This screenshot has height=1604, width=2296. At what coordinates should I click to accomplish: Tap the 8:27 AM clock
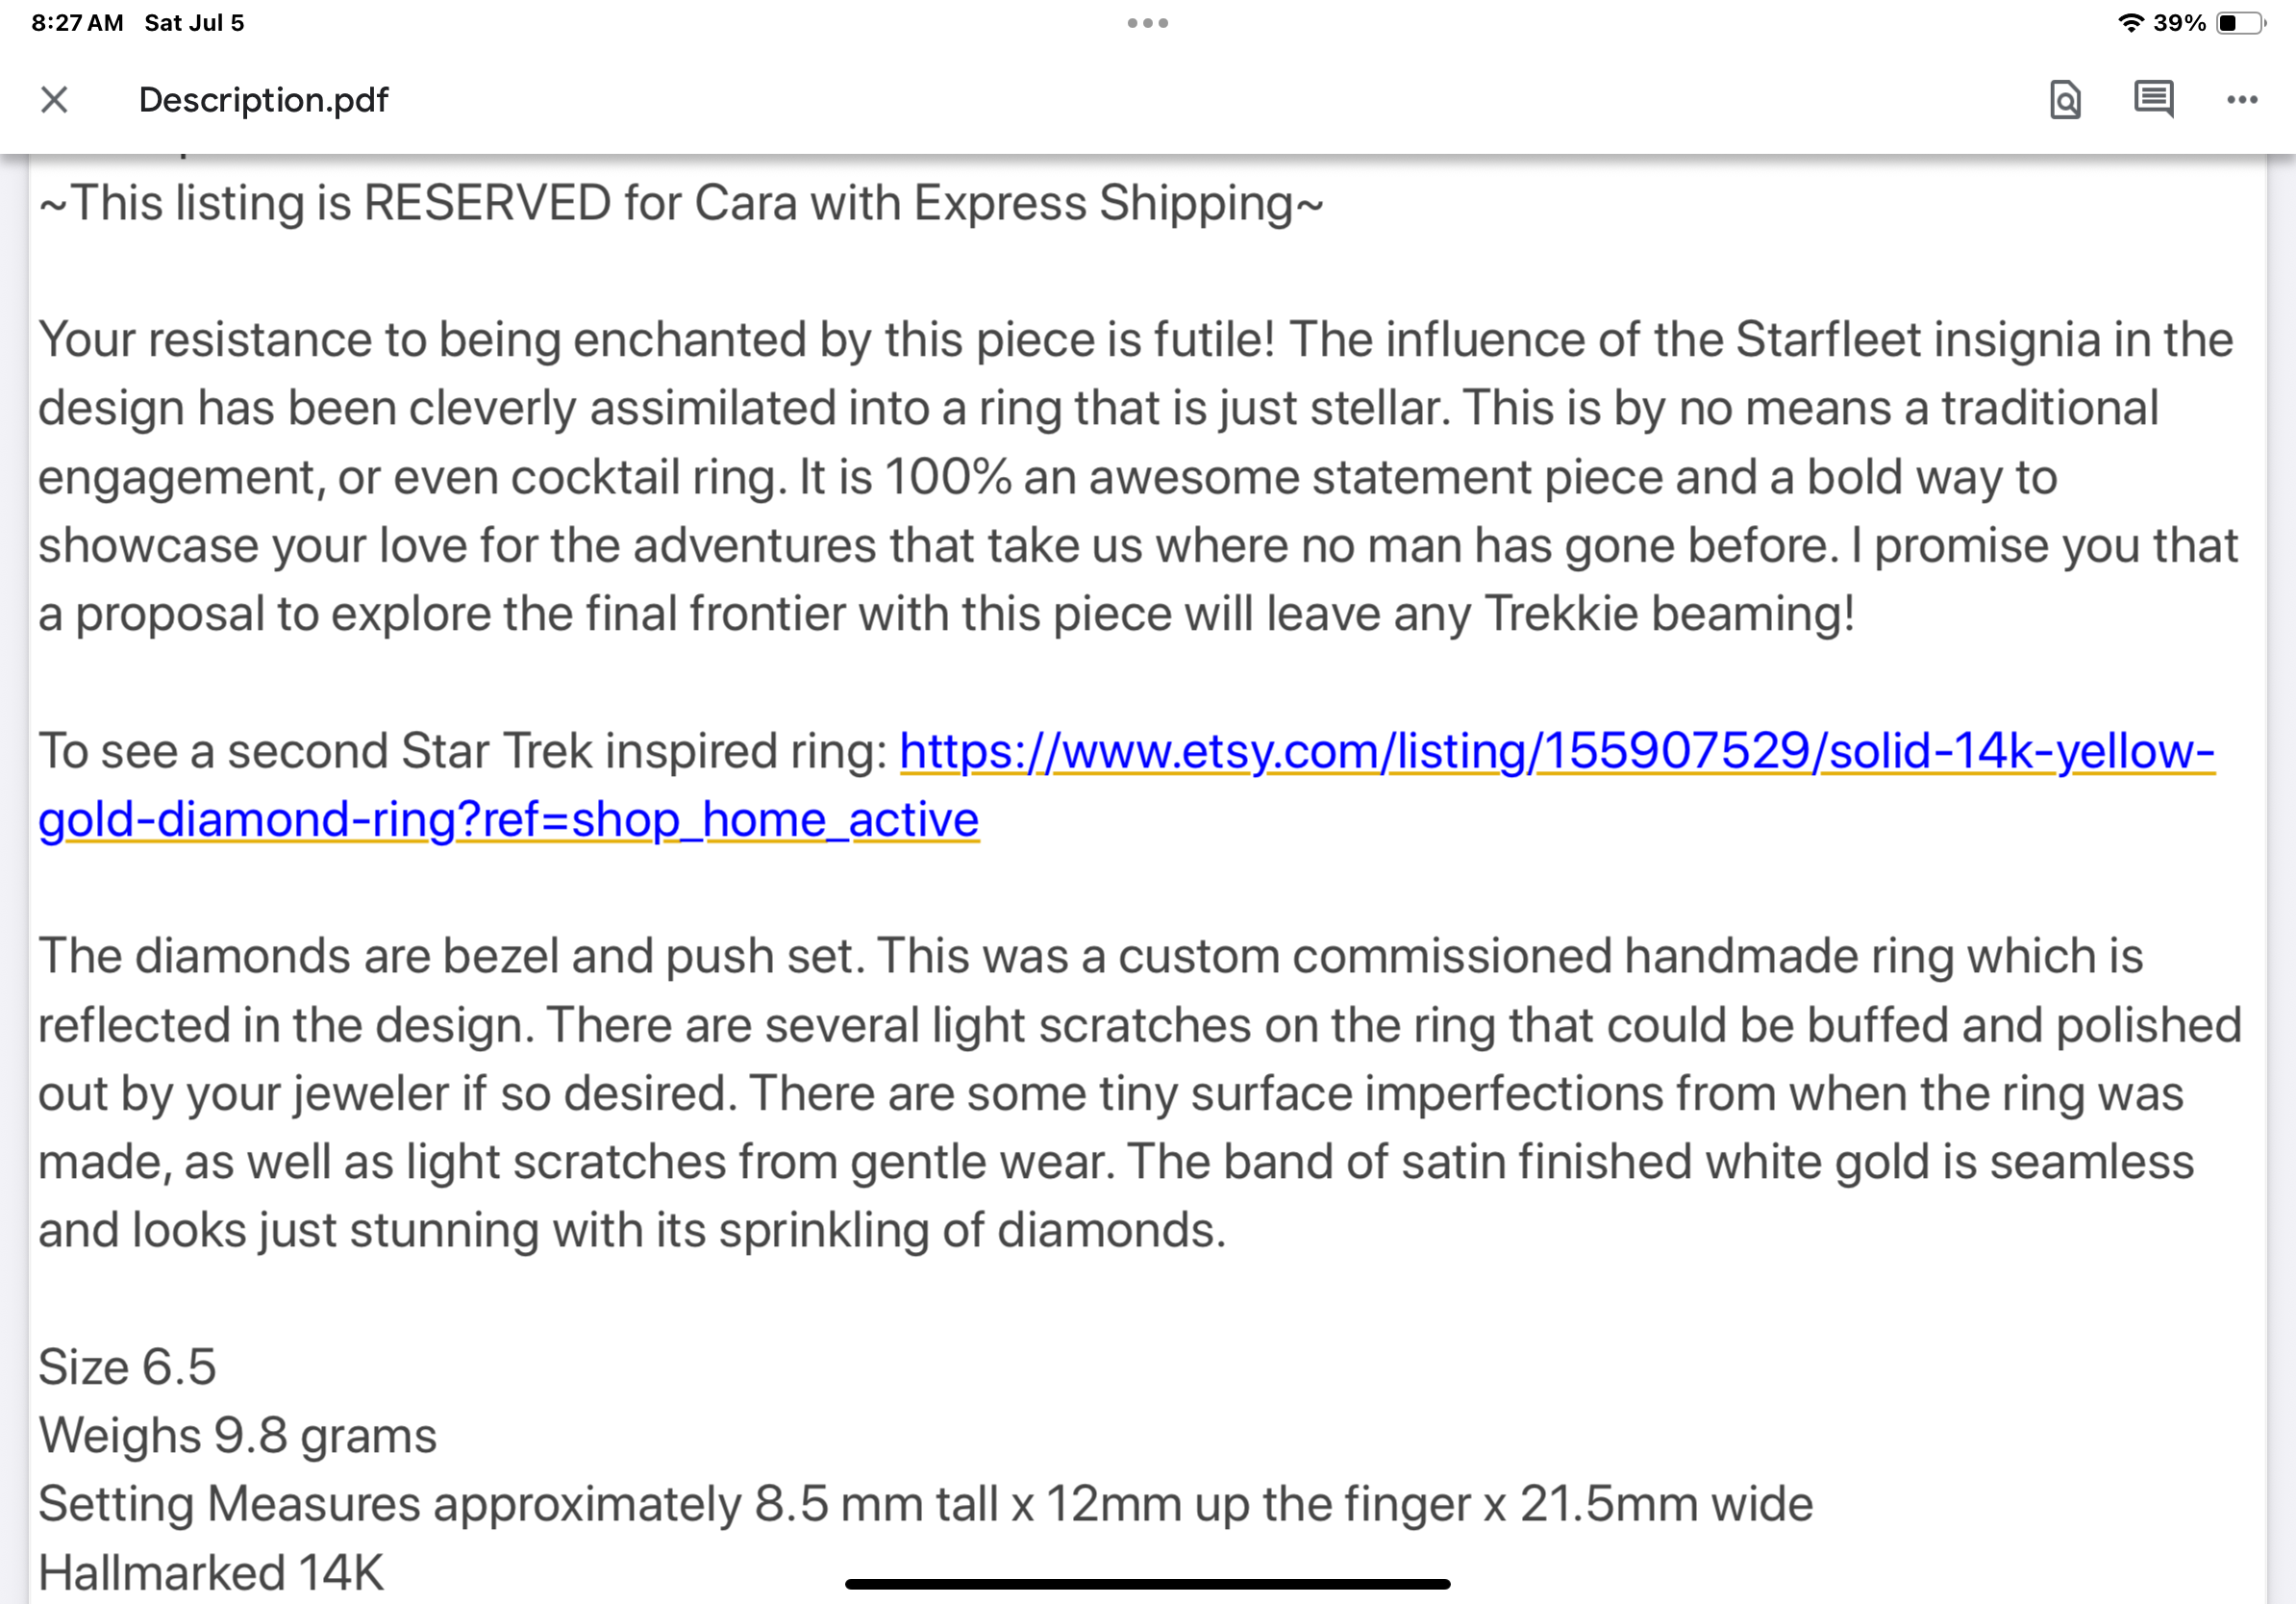point(77,23)
